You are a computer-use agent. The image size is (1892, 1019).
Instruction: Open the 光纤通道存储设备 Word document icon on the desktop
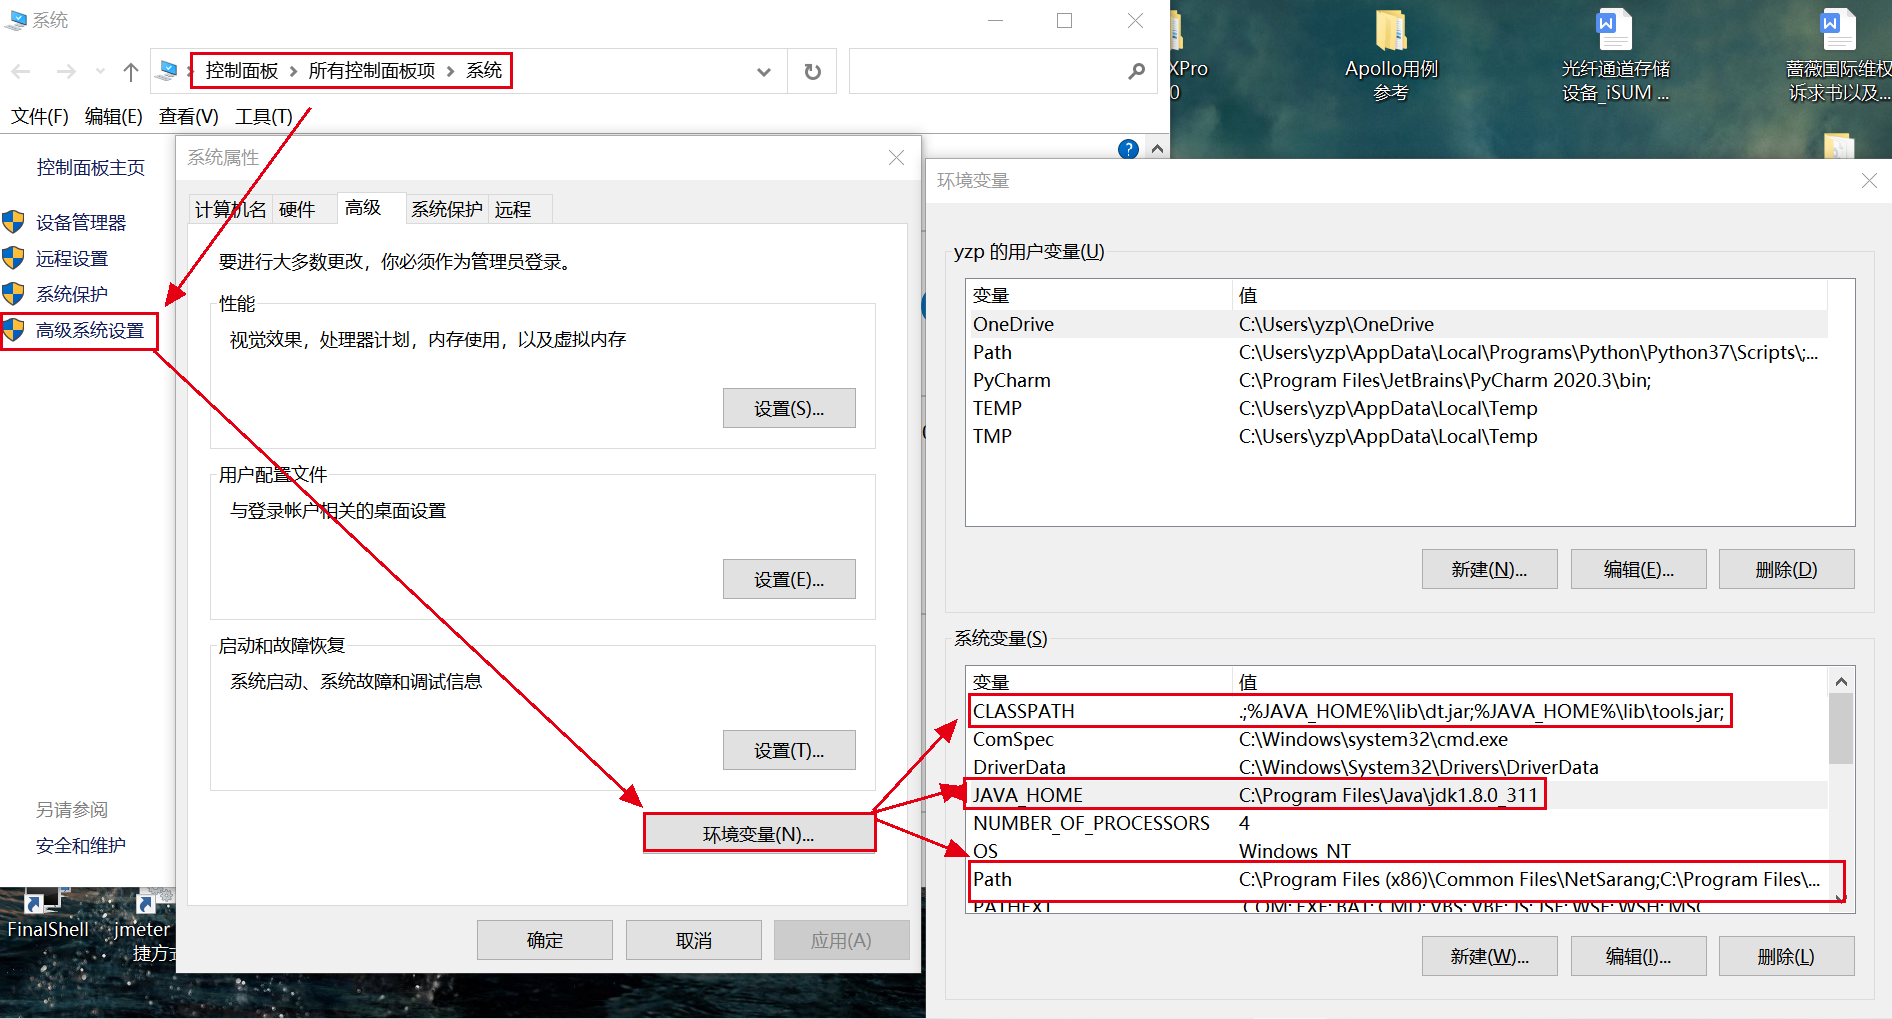point(1614,30)
